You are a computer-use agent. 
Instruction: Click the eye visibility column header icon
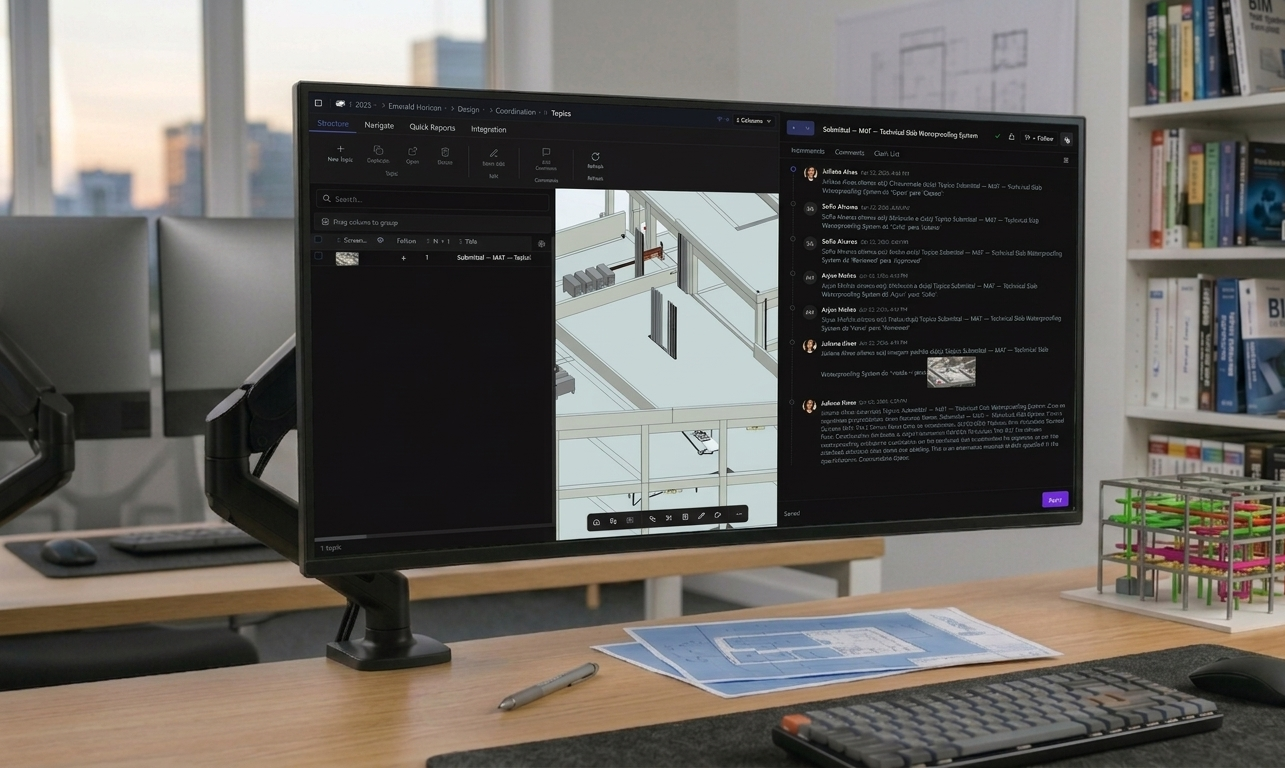(x=380, y=240)
